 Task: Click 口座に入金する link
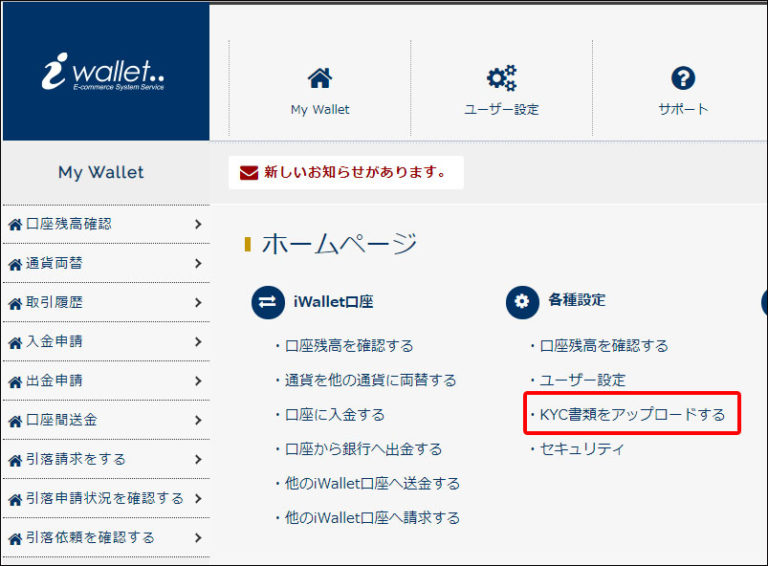click(x=335, y=415)
